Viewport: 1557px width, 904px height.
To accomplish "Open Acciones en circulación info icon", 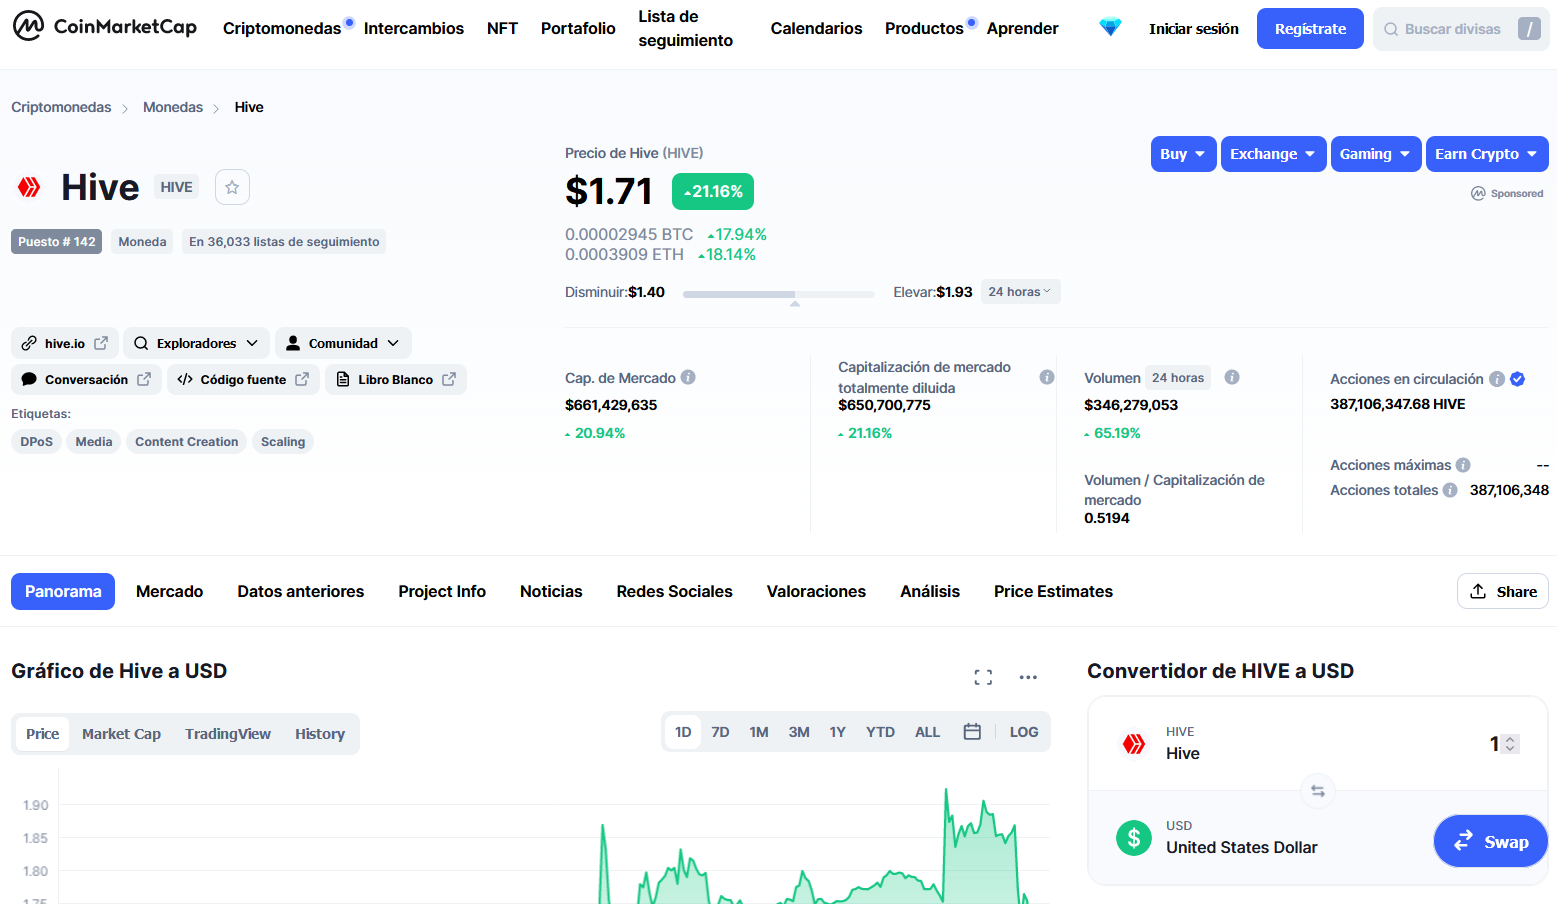I will click(1497, 379).
